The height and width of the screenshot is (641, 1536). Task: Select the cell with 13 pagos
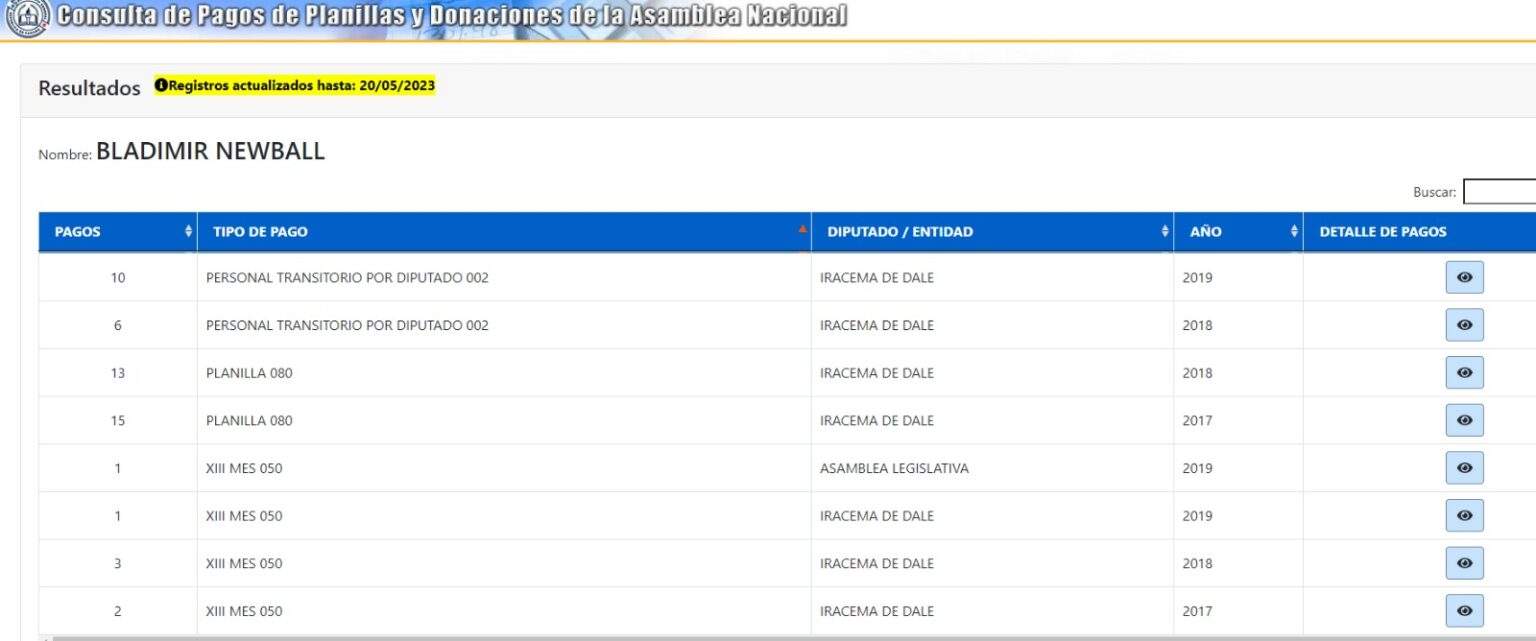pos(118,373)
